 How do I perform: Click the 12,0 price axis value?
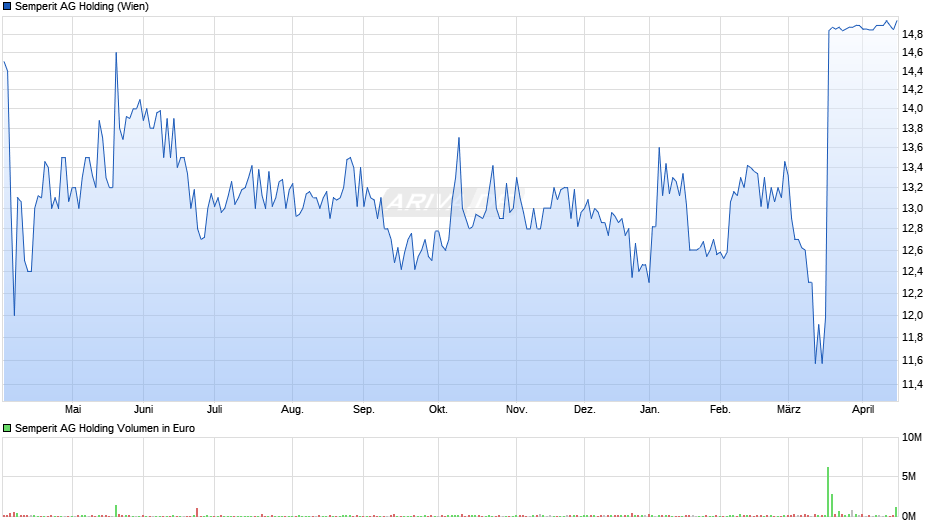point(912,315)
